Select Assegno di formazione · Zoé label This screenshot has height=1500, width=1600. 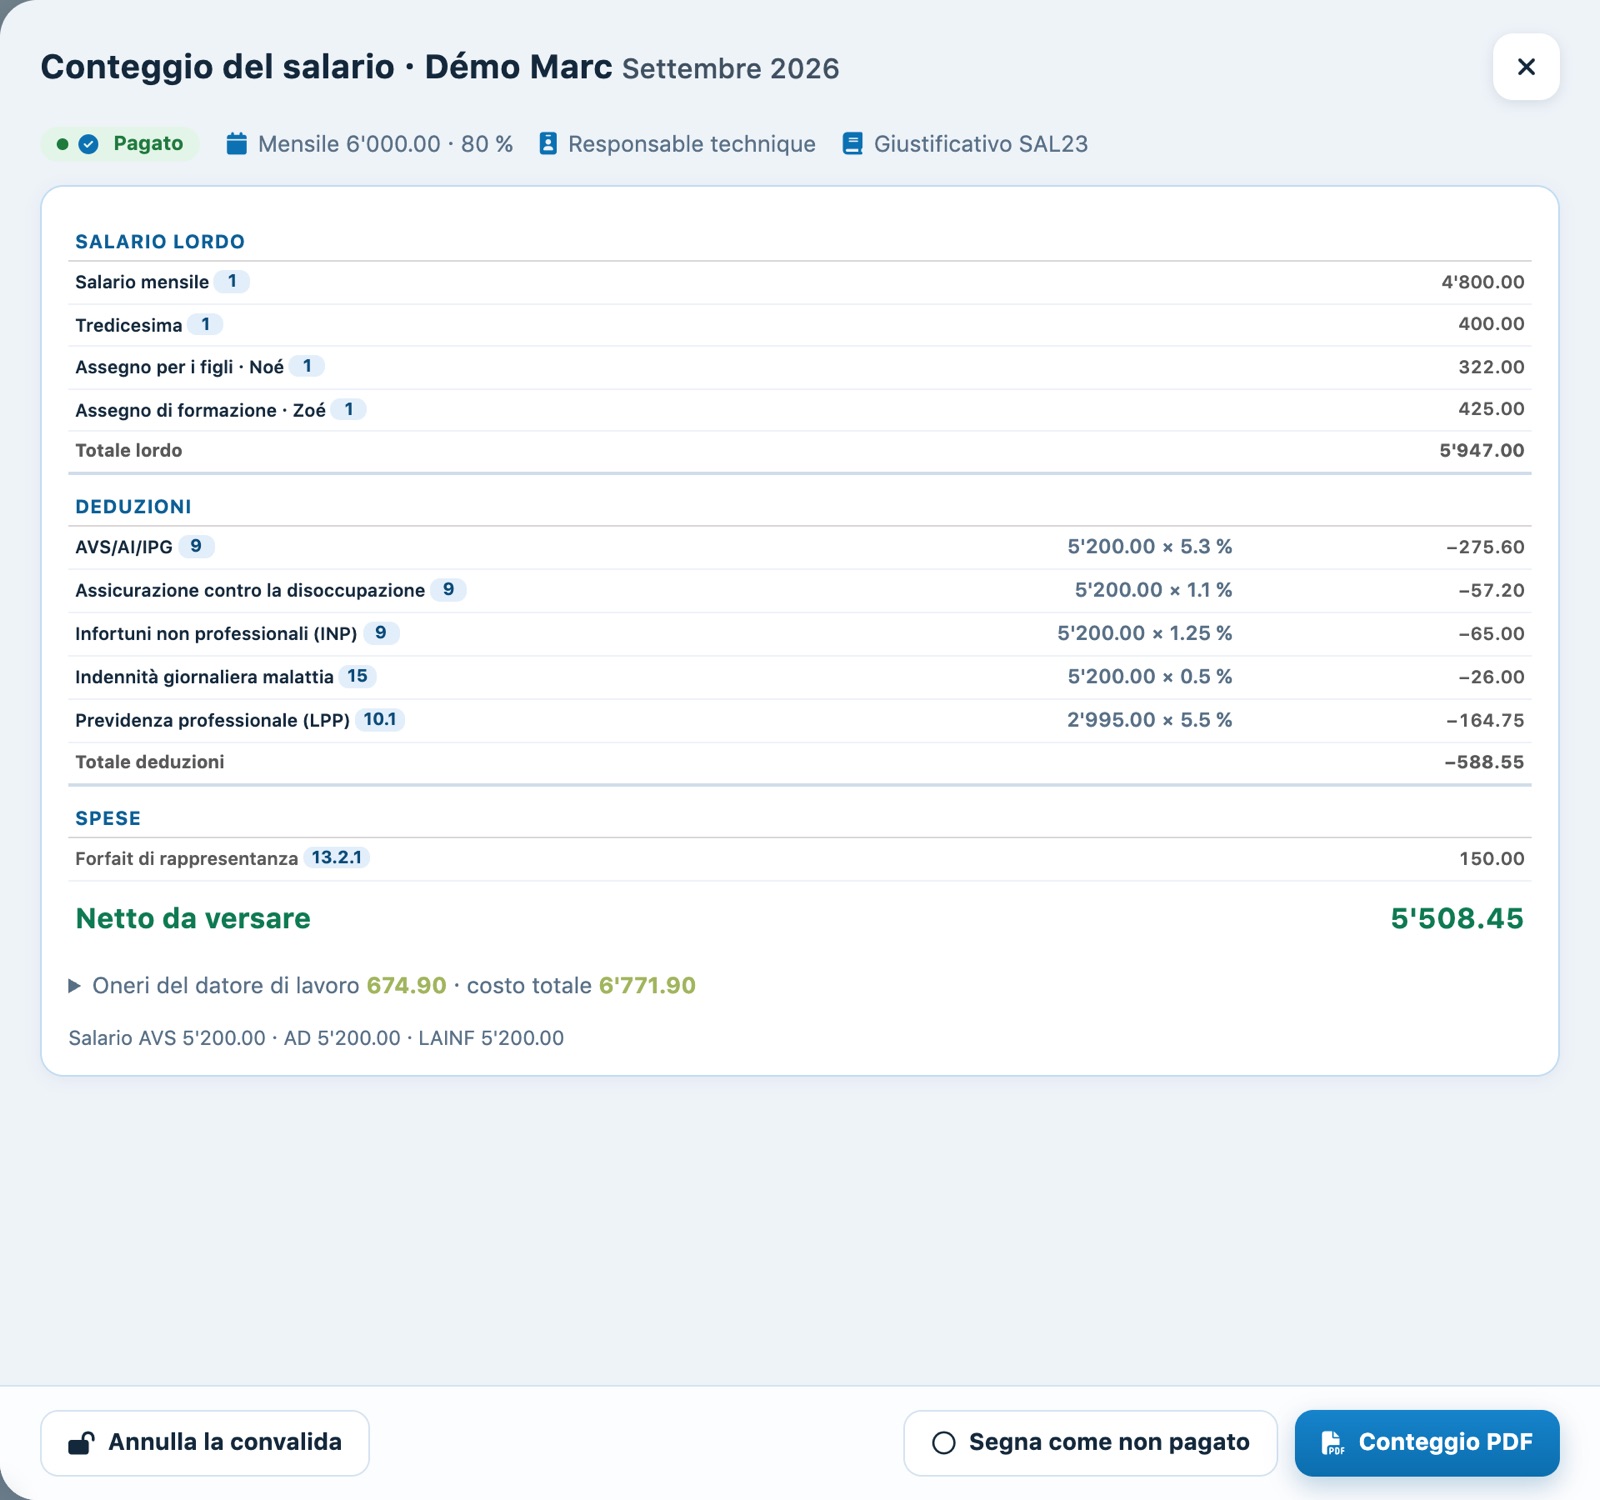coord(201,410)
